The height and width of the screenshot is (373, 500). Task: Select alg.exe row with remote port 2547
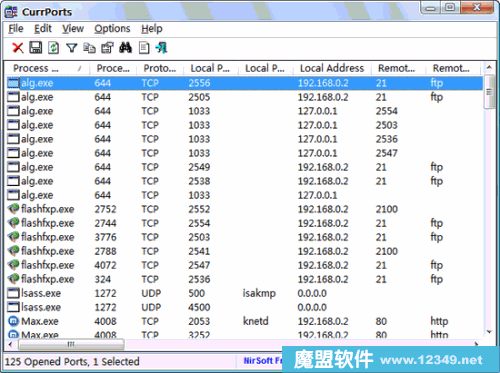click(245, 153)
